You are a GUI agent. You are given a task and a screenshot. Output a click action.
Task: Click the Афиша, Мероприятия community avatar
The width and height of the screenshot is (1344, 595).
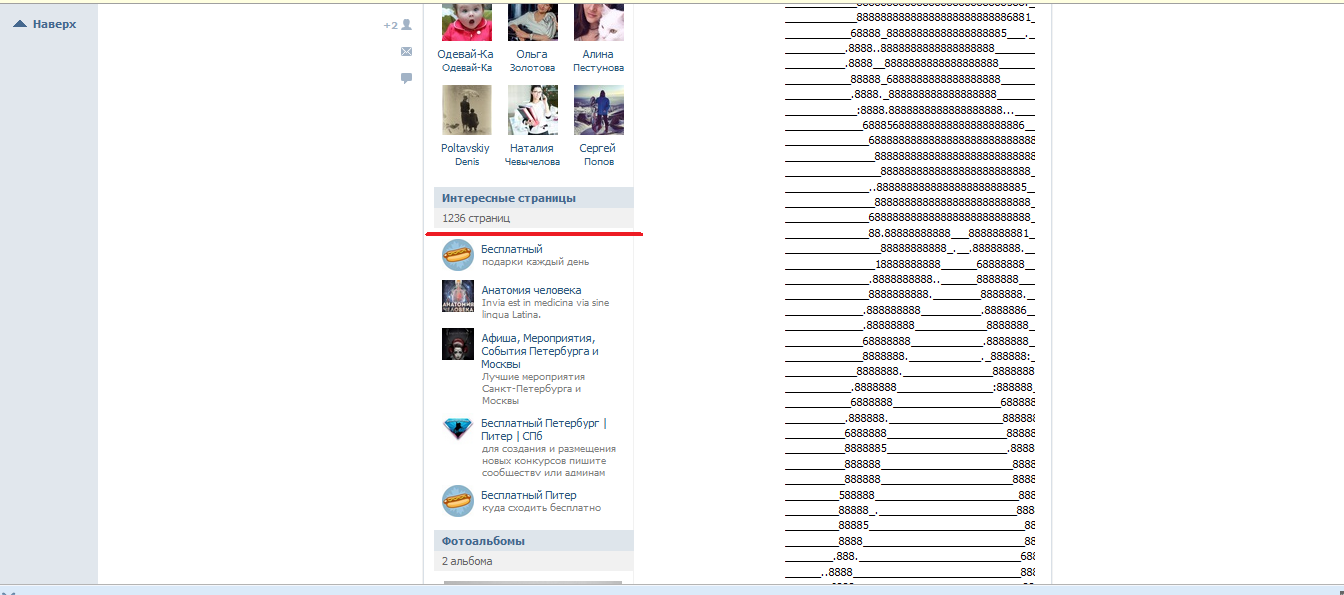click(457, 344)
